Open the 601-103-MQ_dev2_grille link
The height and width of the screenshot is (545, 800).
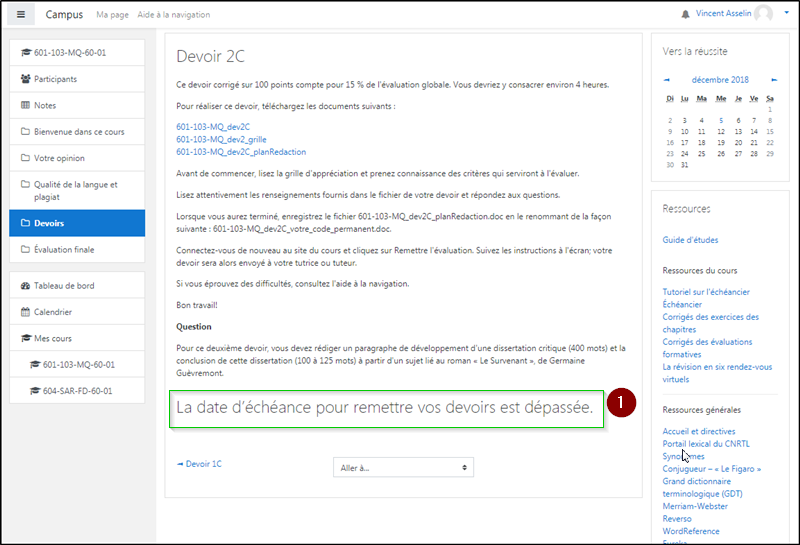click(221, 139)
